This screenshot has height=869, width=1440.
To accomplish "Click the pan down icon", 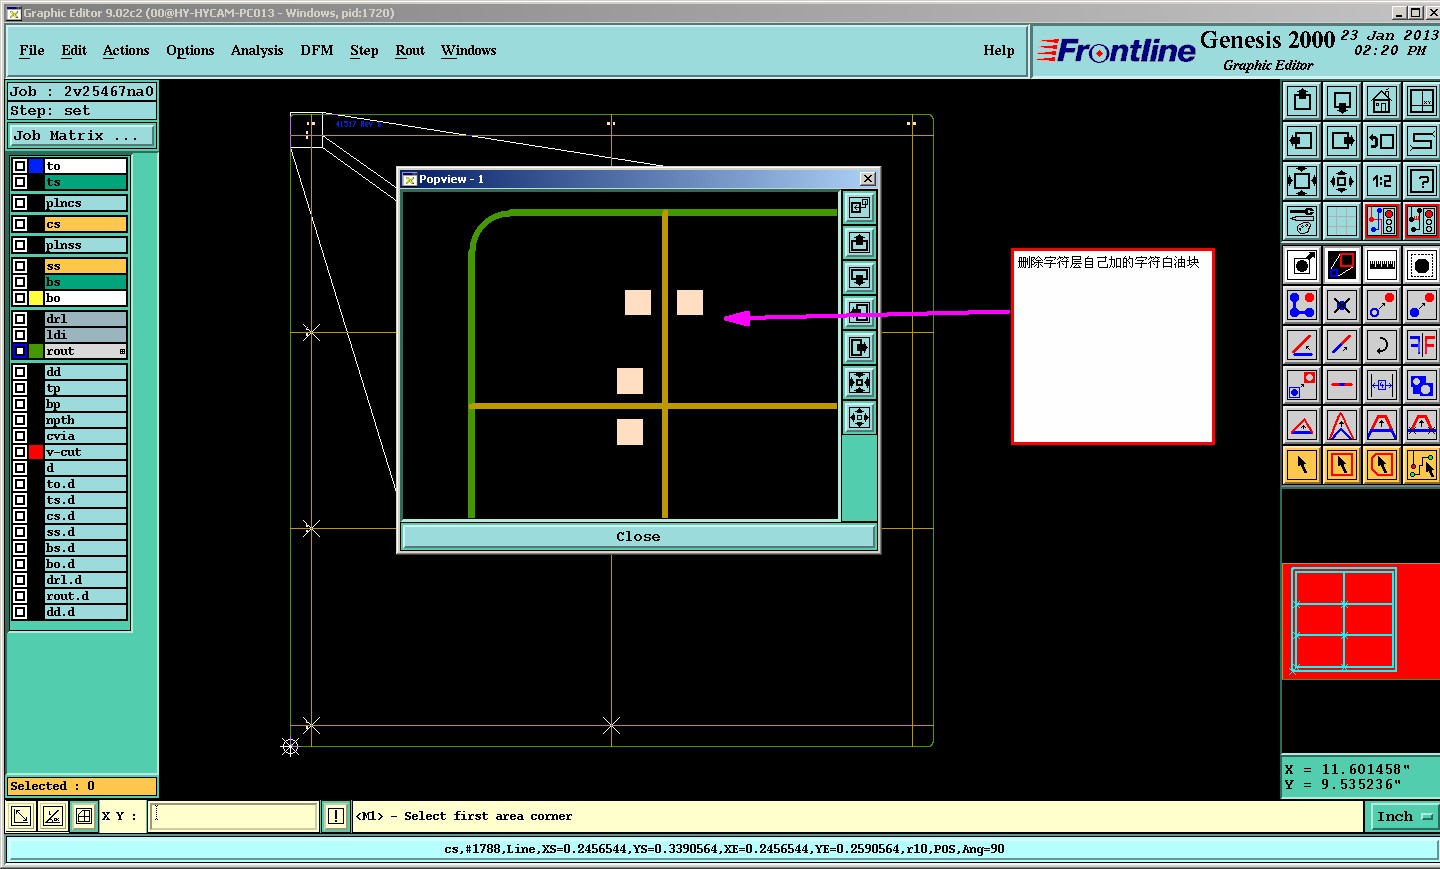I will click(x=1342, y=101).
